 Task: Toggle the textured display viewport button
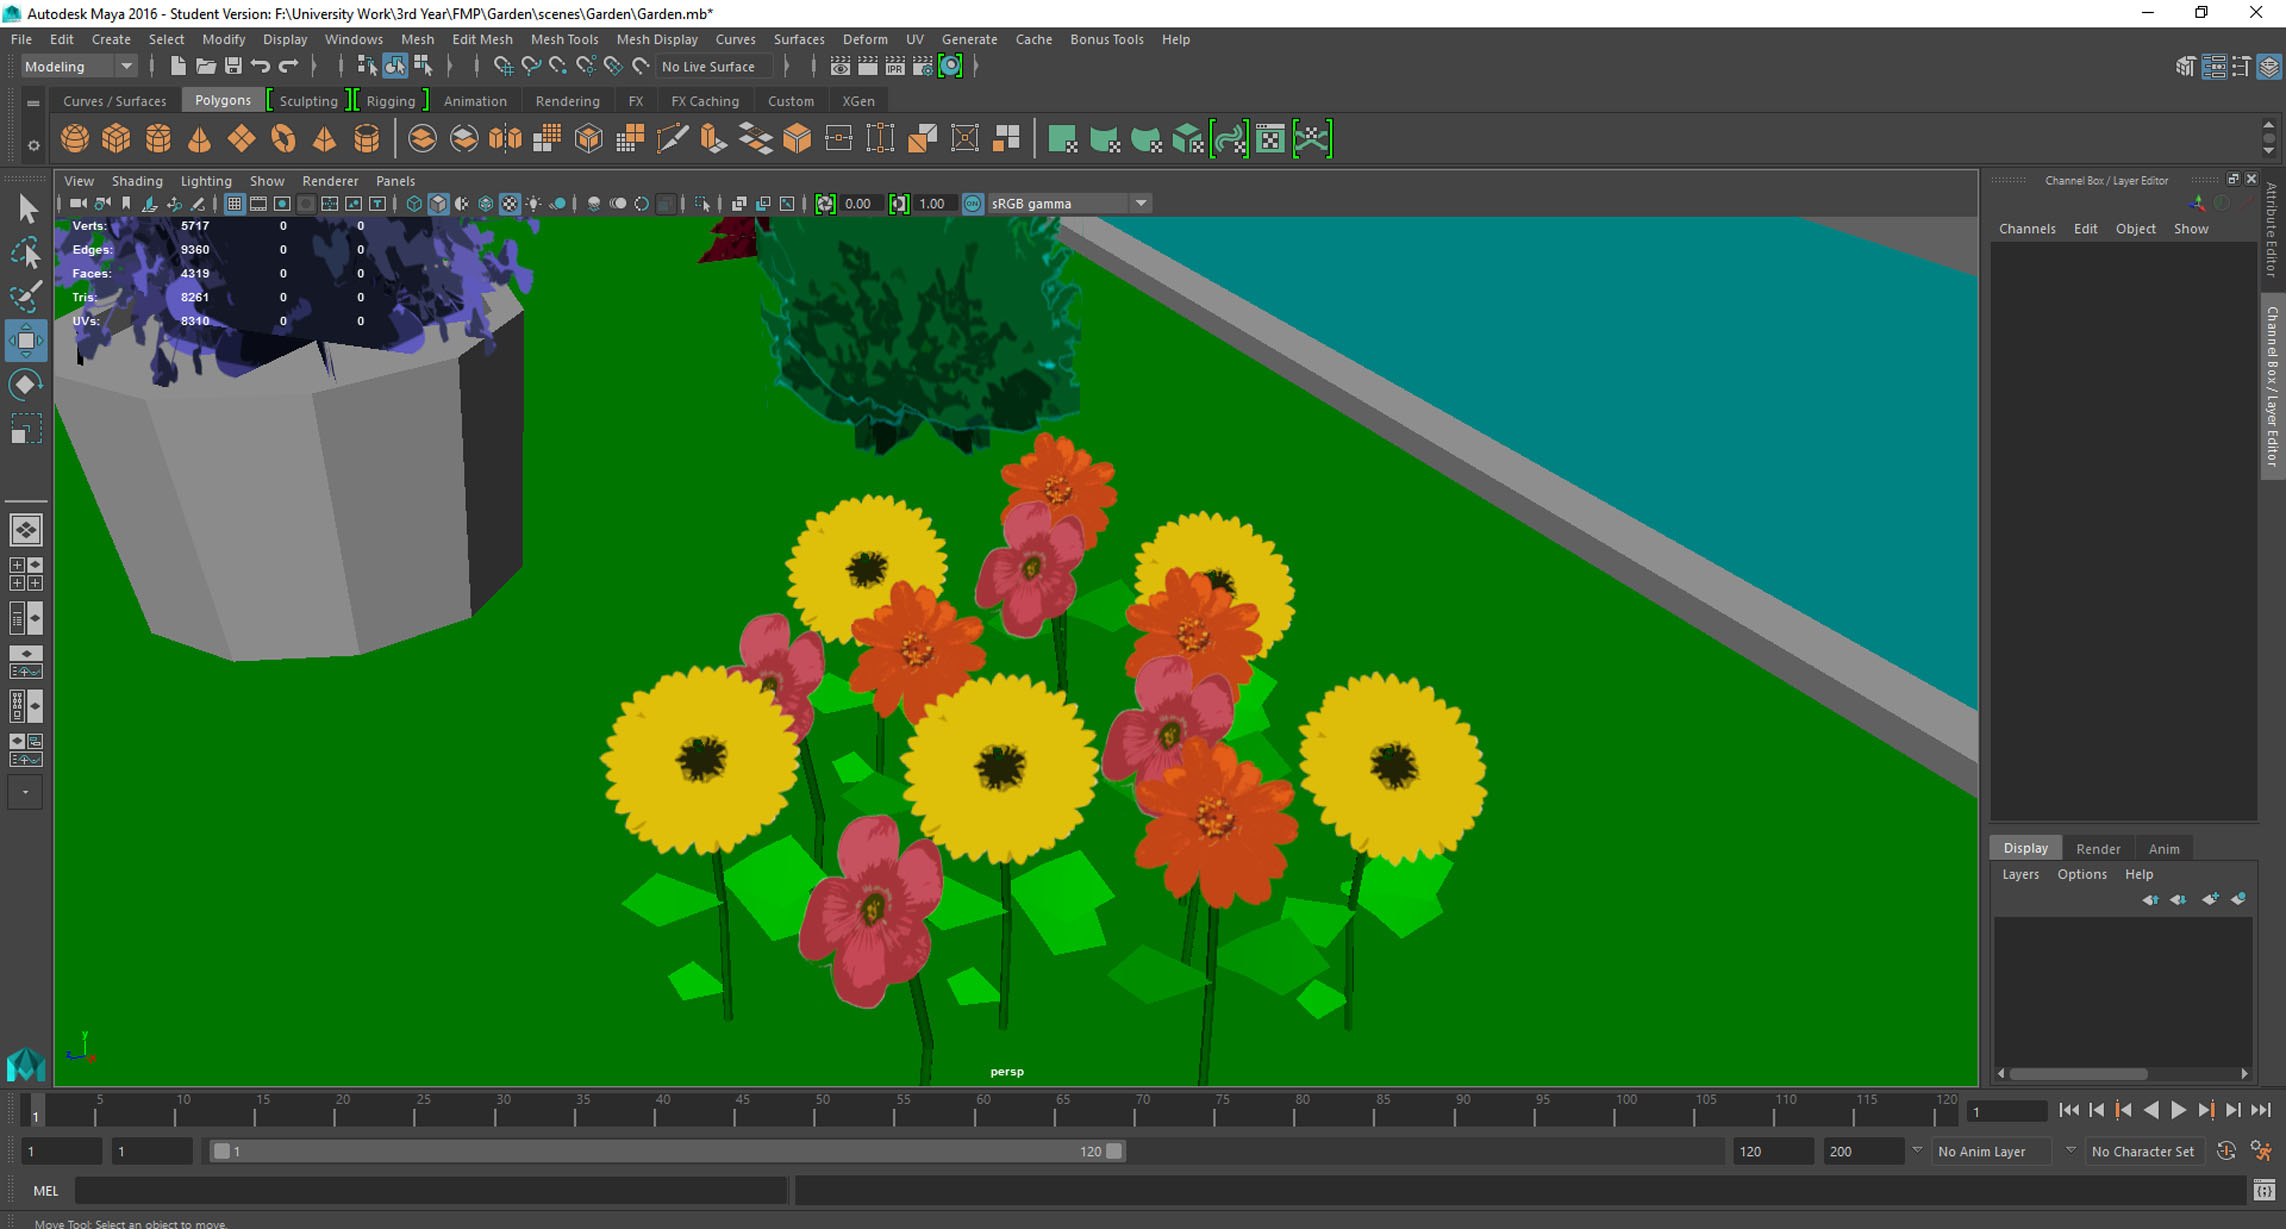coord(510,204)
